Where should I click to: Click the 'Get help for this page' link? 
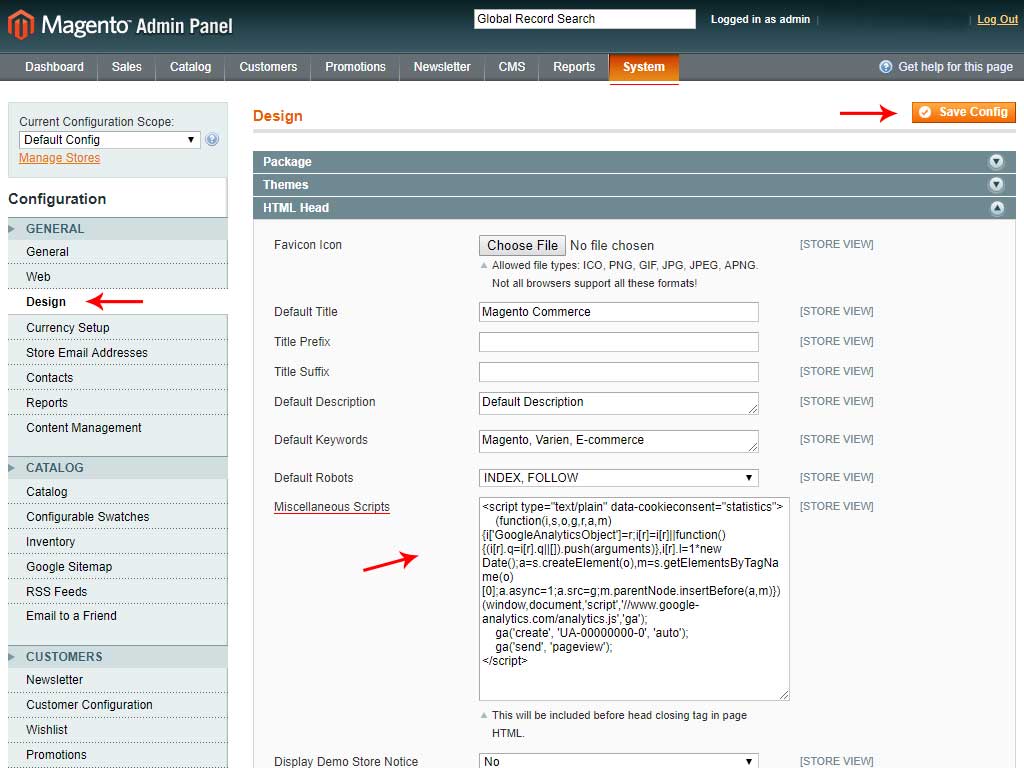click(x=955, y=67)
